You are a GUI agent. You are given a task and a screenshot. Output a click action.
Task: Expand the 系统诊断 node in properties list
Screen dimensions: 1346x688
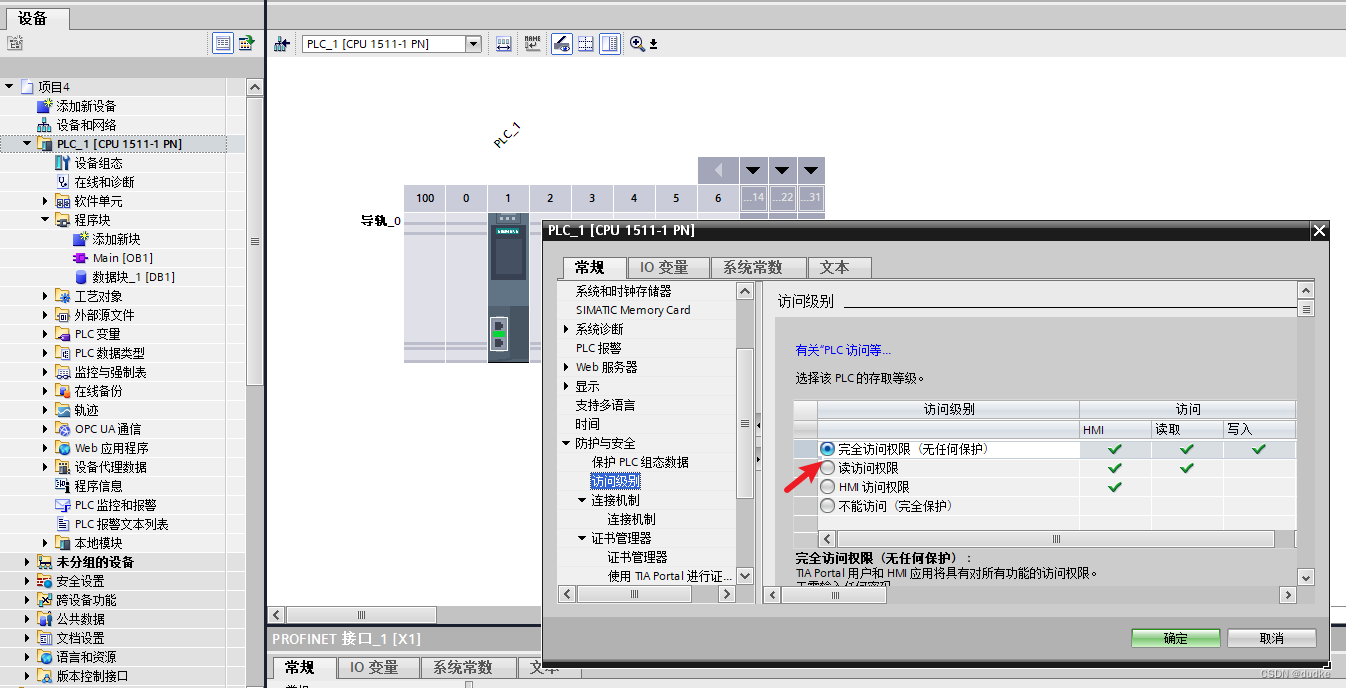(566, 329)
